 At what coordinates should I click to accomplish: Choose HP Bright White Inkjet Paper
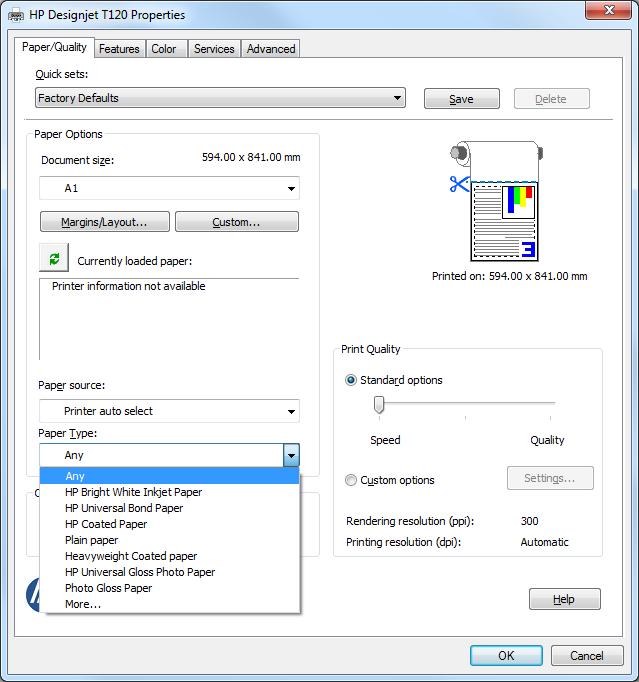point(169,492)
